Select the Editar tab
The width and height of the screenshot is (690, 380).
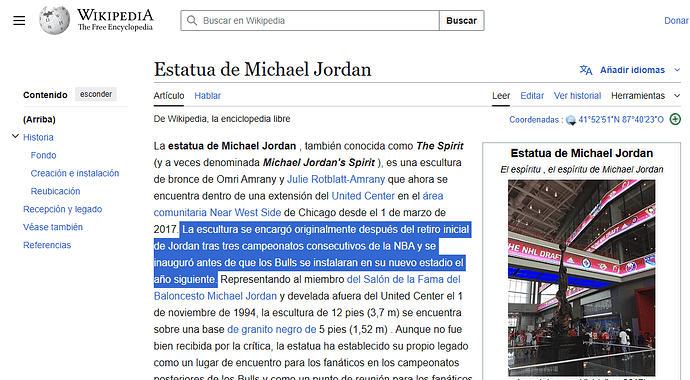point(532,95)
